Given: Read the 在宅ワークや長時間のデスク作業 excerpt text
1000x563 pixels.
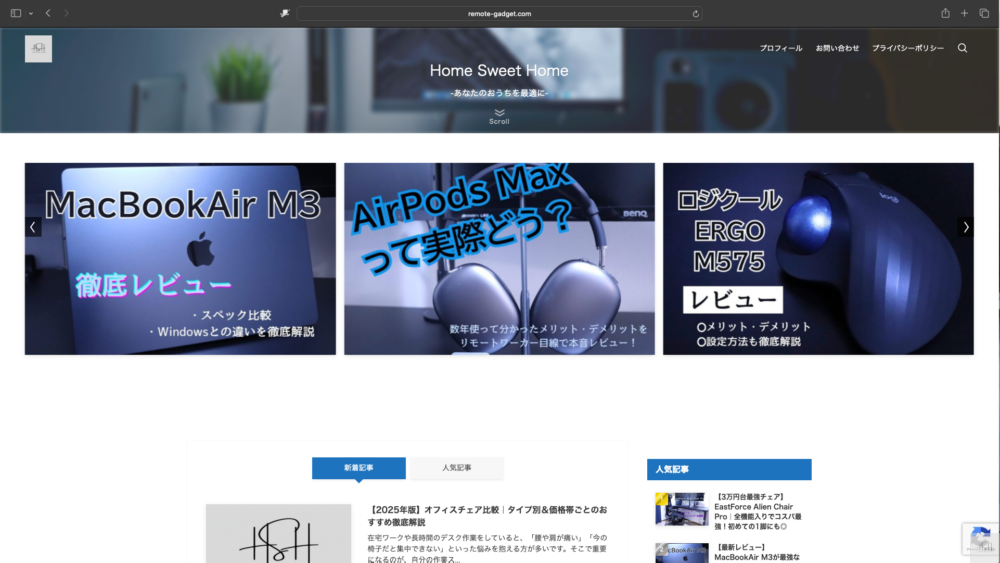Looking at the screenshot, I should [x=487, y=548].
